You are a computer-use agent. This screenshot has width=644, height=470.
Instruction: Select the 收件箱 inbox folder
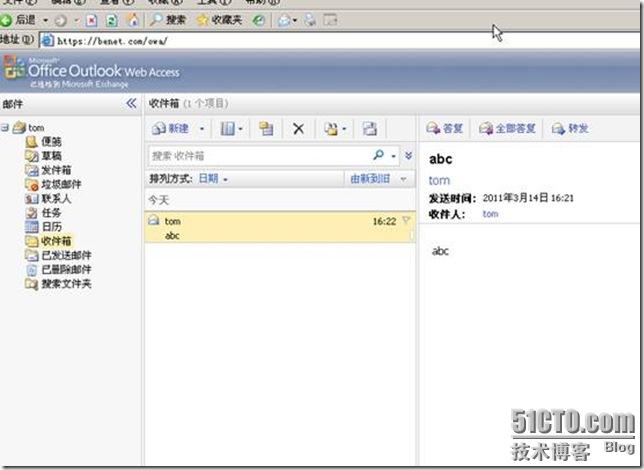tap(48, 241)
